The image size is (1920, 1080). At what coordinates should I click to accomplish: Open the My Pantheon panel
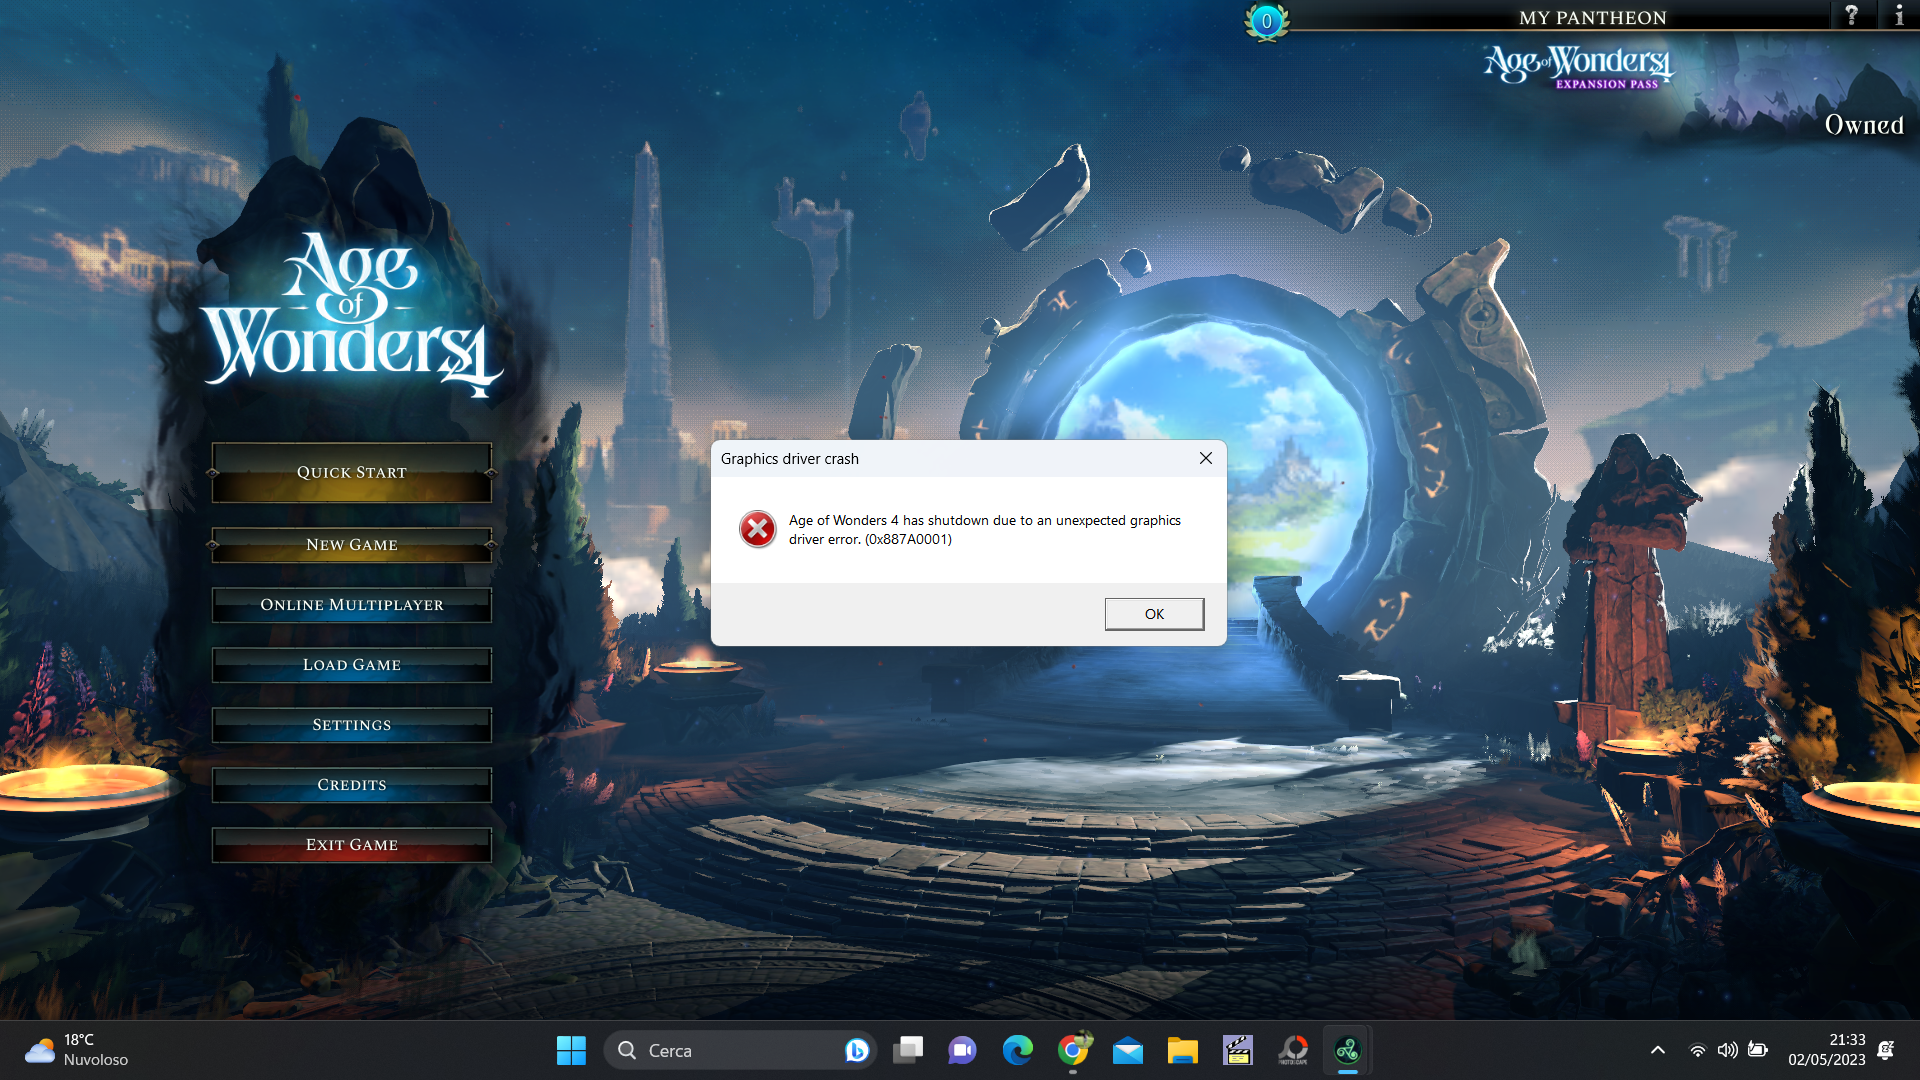click(x=1592, y=17)
